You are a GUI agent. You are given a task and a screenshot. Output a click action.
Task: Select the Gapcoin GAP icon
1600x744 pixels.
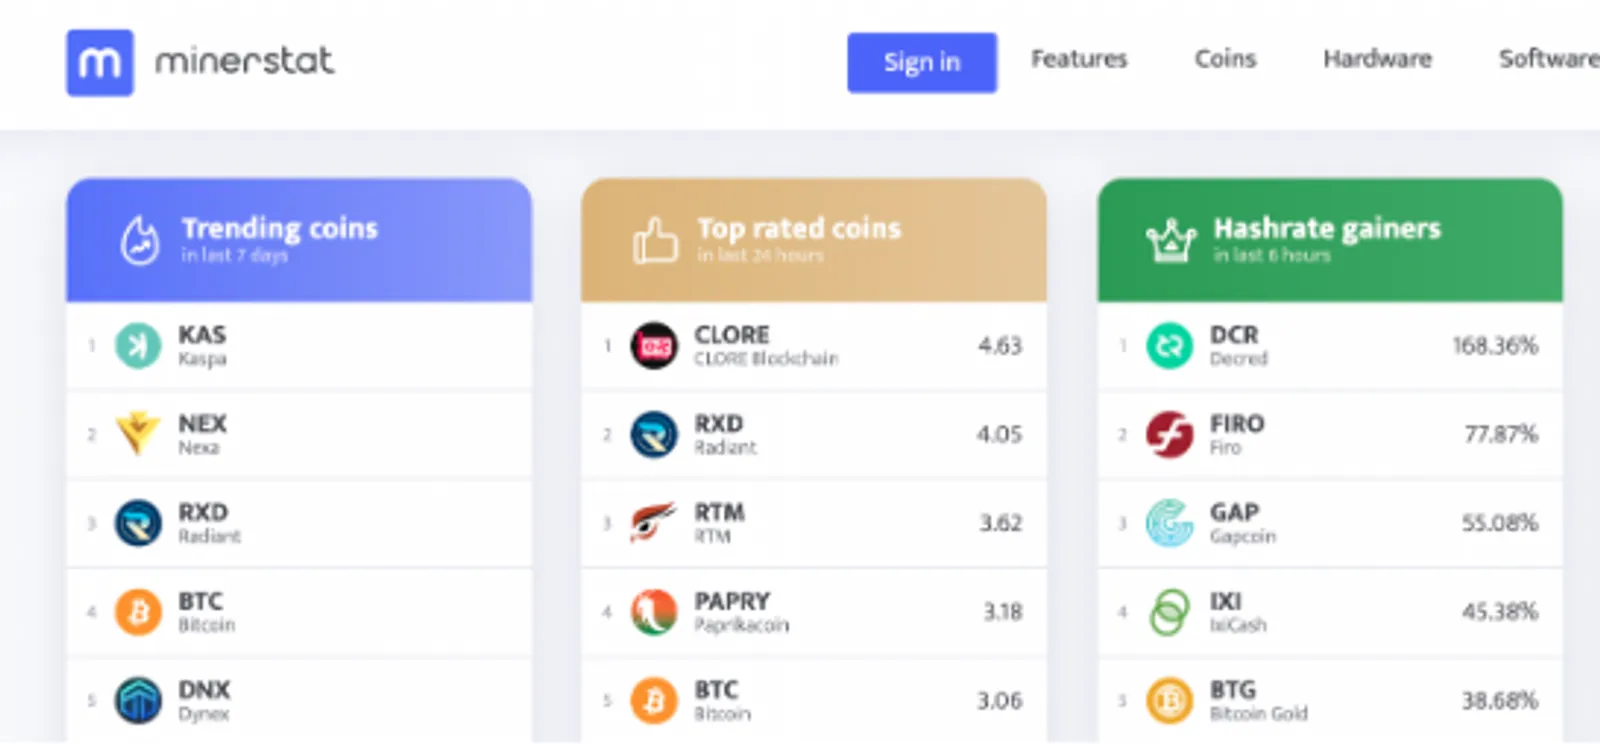[1169, 523]
